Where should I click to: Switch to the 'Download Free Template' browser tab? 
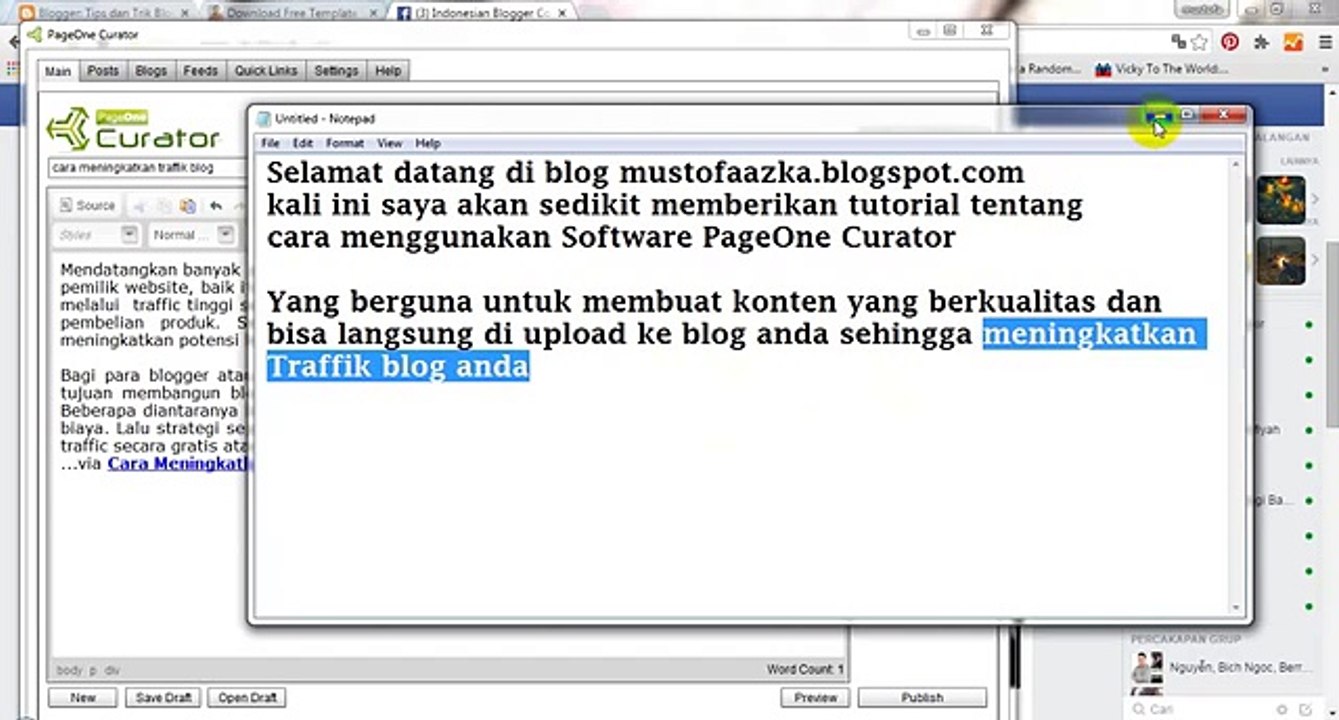290,14
